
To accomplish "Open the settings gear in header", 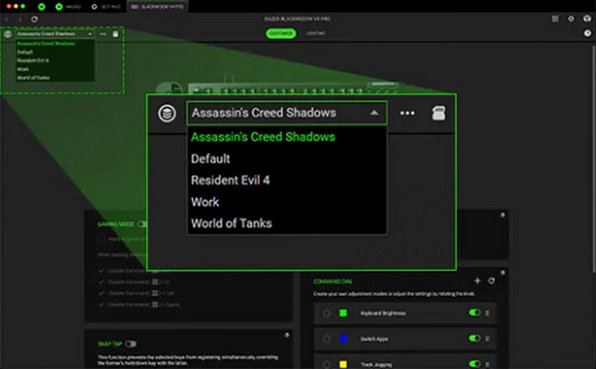I will point(571,19).
